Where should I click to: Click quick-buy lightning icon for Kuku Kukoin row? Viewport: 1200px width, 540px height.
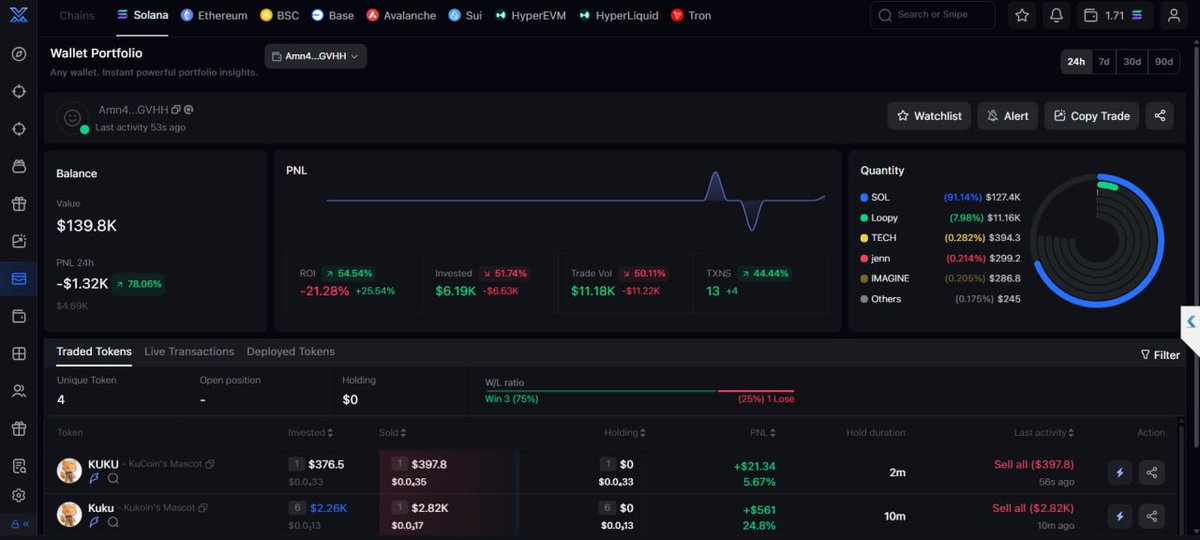pos(1120,516)
